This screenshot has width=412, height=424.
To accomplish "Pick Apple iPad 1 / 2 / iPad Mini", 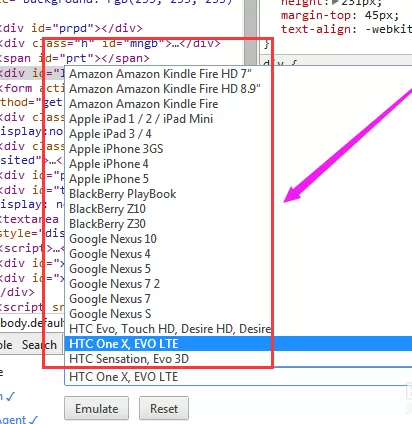I will (x=238, y=119).
